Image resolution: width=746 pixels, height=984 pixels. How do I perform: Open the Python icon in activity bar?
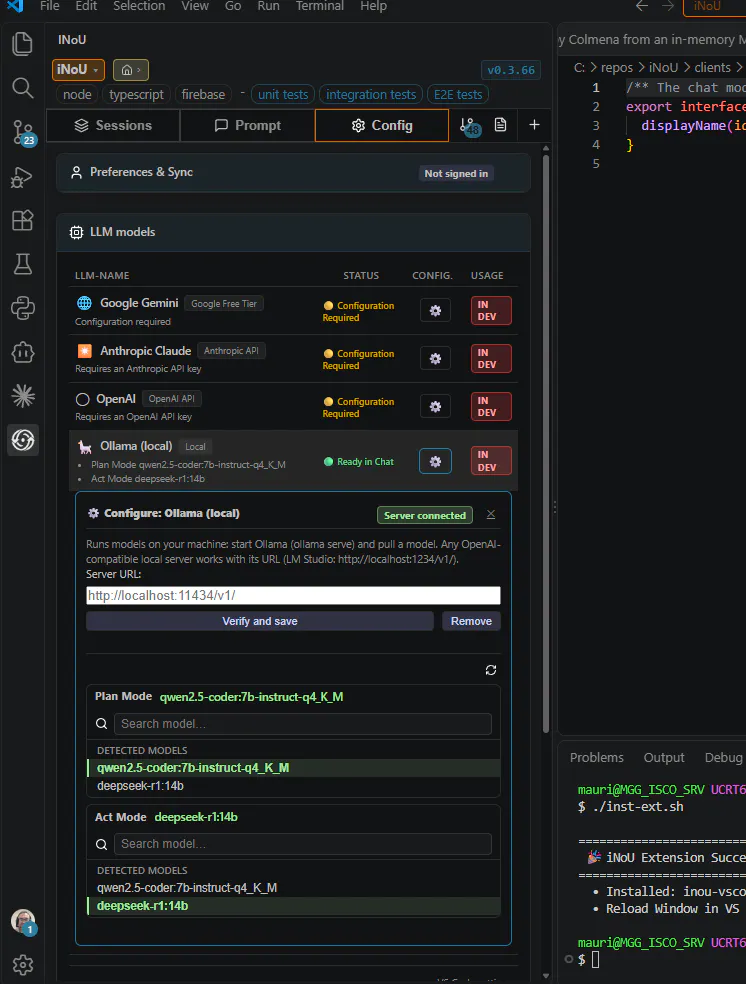click(23, 308)
